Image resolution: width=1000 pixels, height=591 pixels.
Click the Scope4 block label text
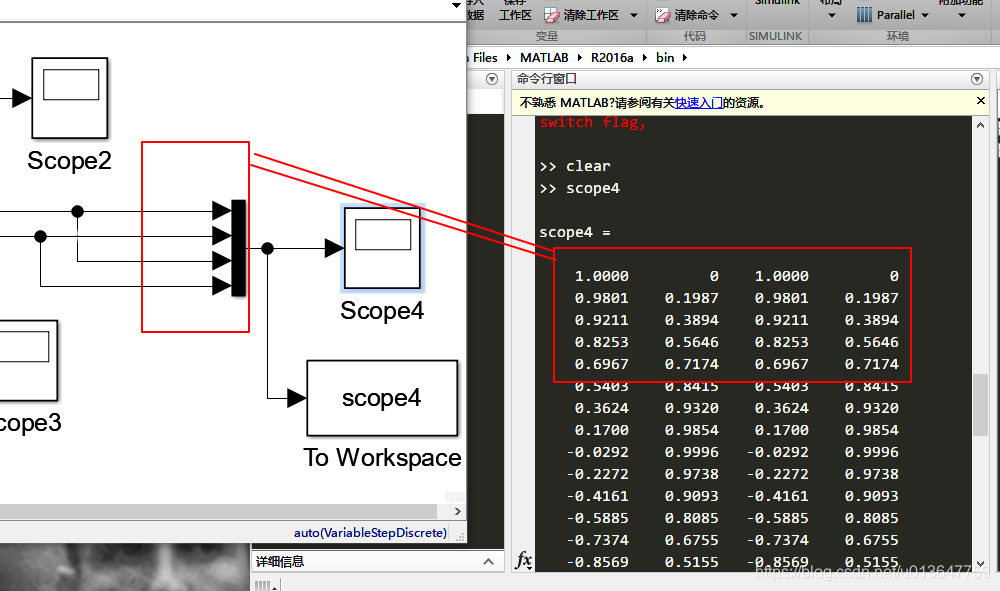click(382, 311)
